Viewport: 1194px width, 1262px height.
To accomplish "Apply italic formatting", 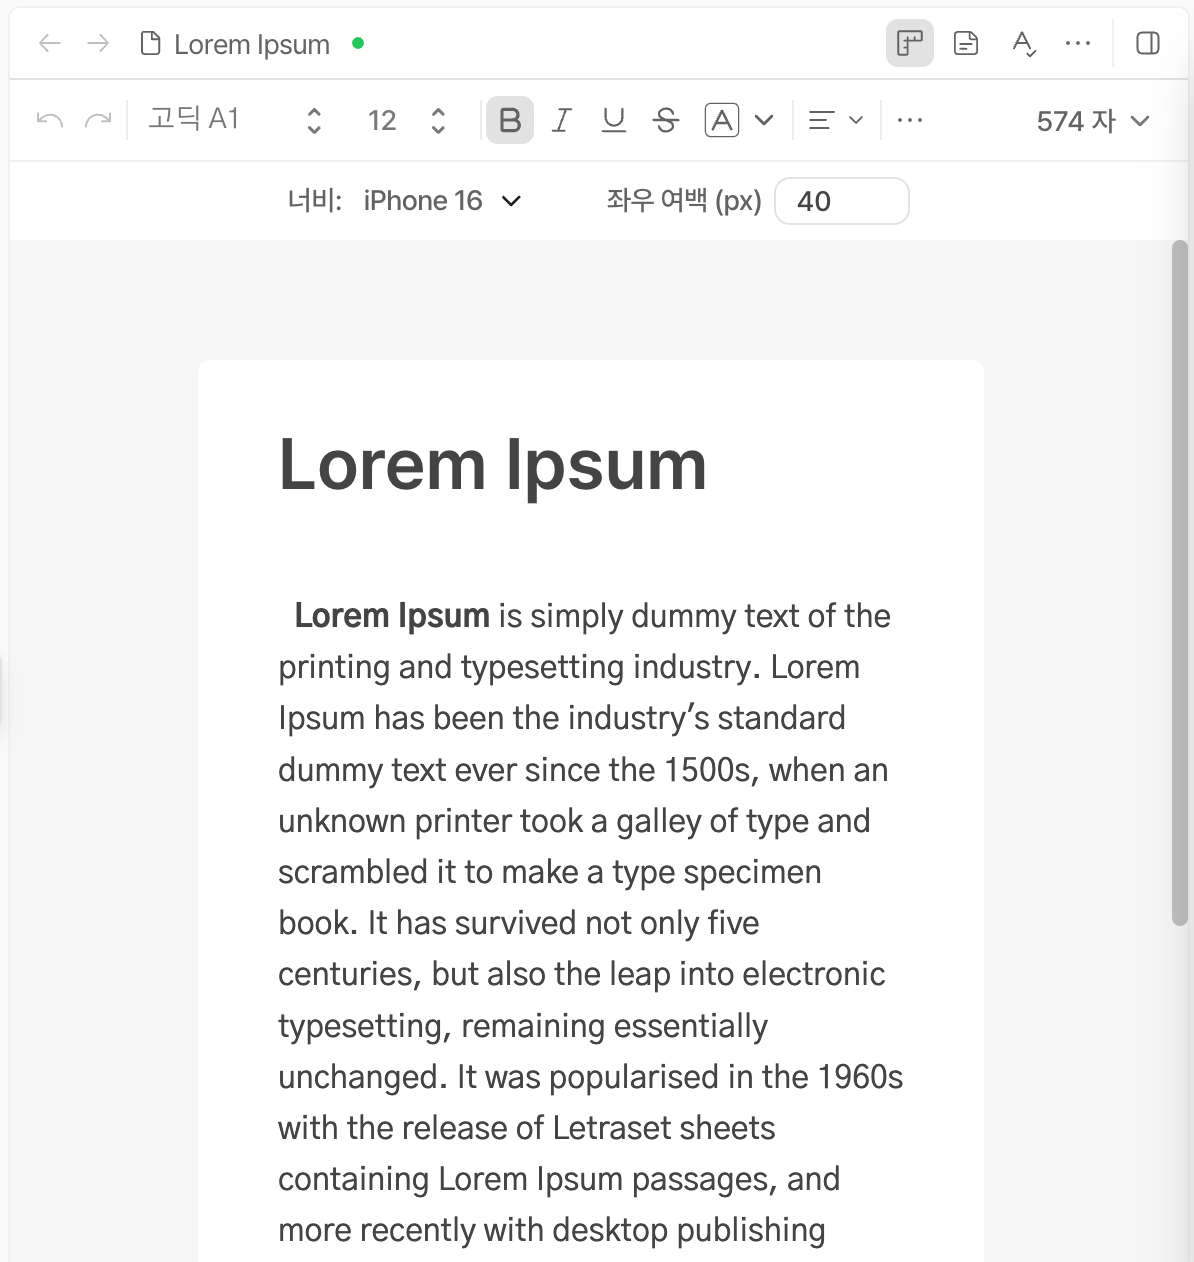I will [x=561, y=120].
